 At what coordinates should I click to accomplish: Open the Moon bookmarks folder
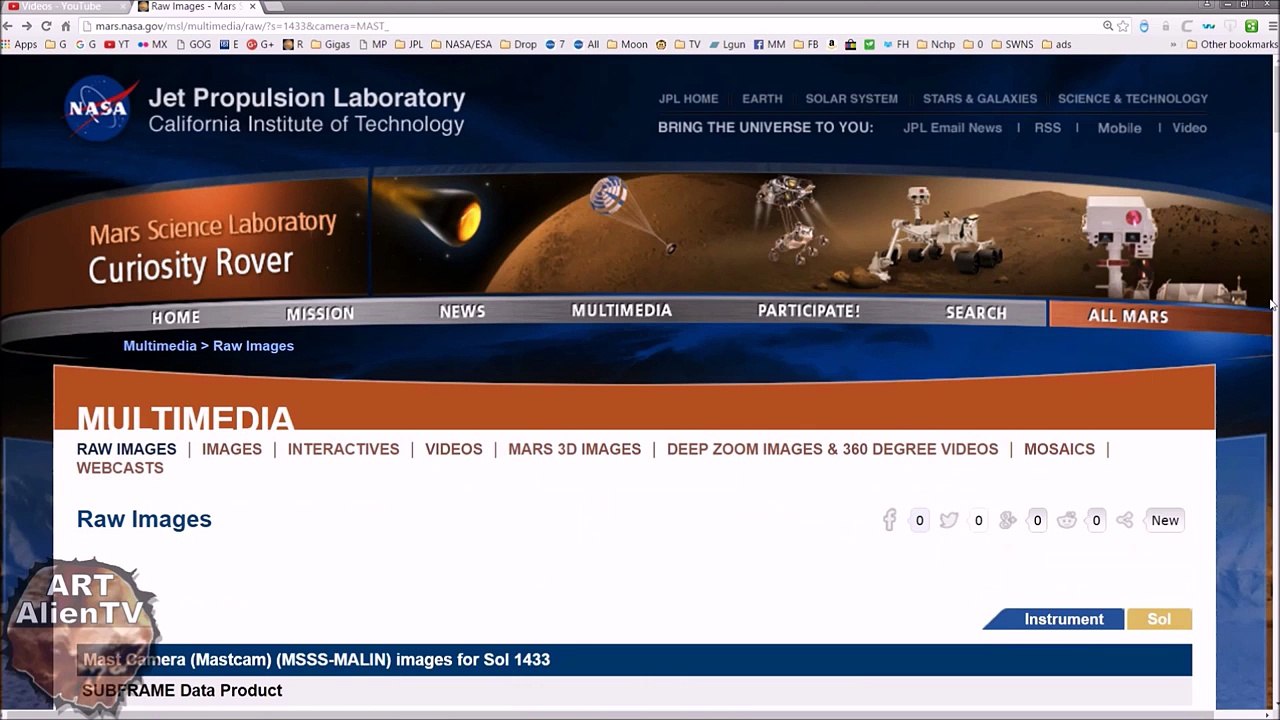627,44
